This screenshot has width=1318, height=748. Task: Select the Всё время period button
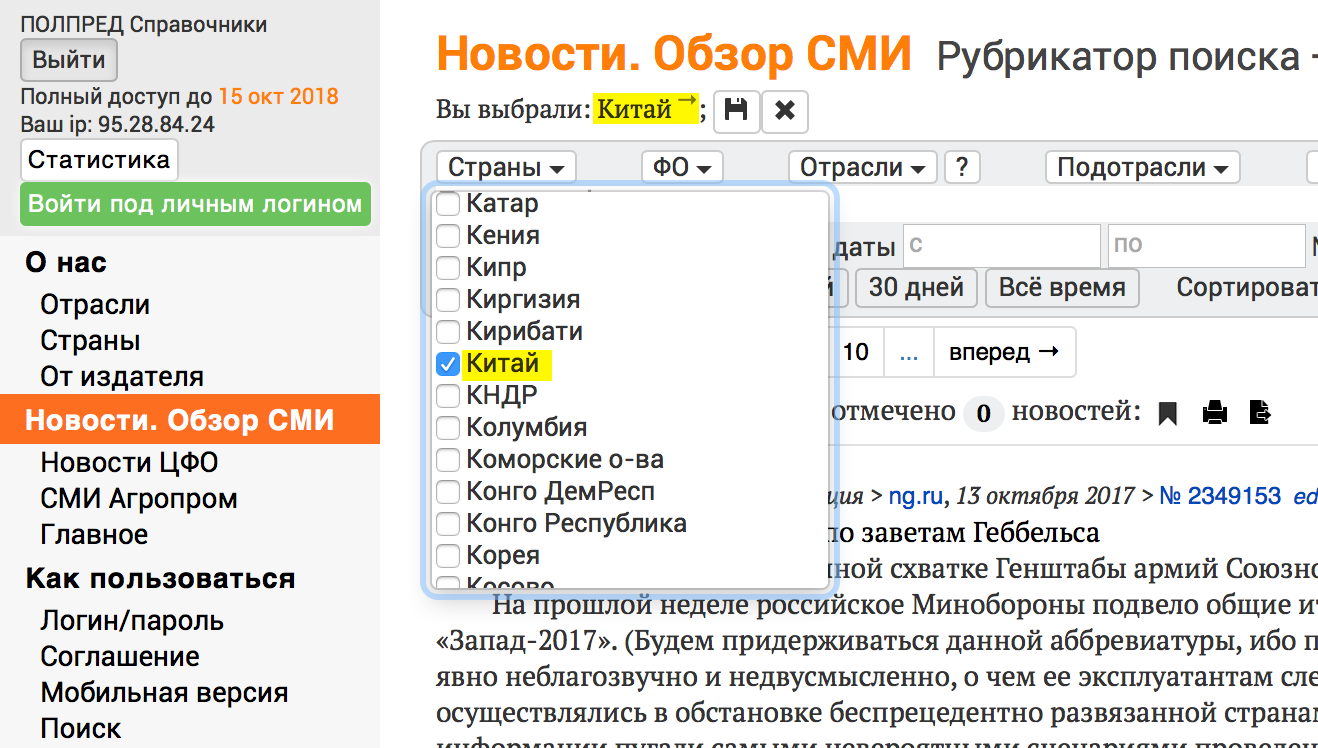[1062, 288]
